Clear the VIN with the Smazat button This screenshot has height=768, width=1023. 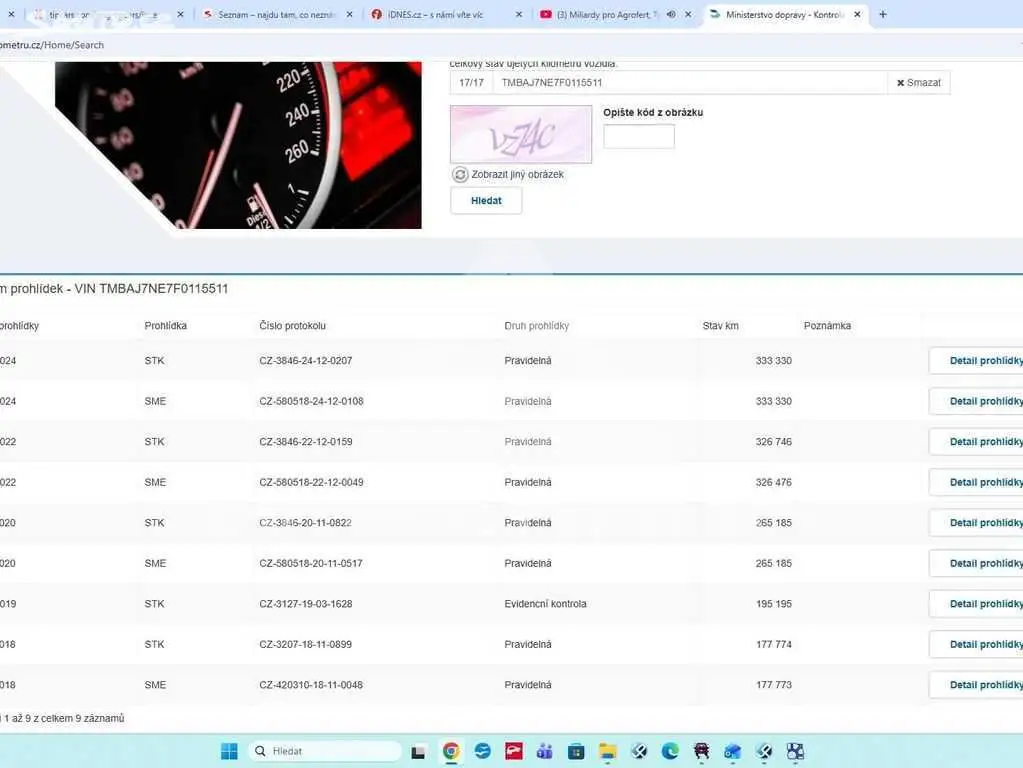(919, 83)
